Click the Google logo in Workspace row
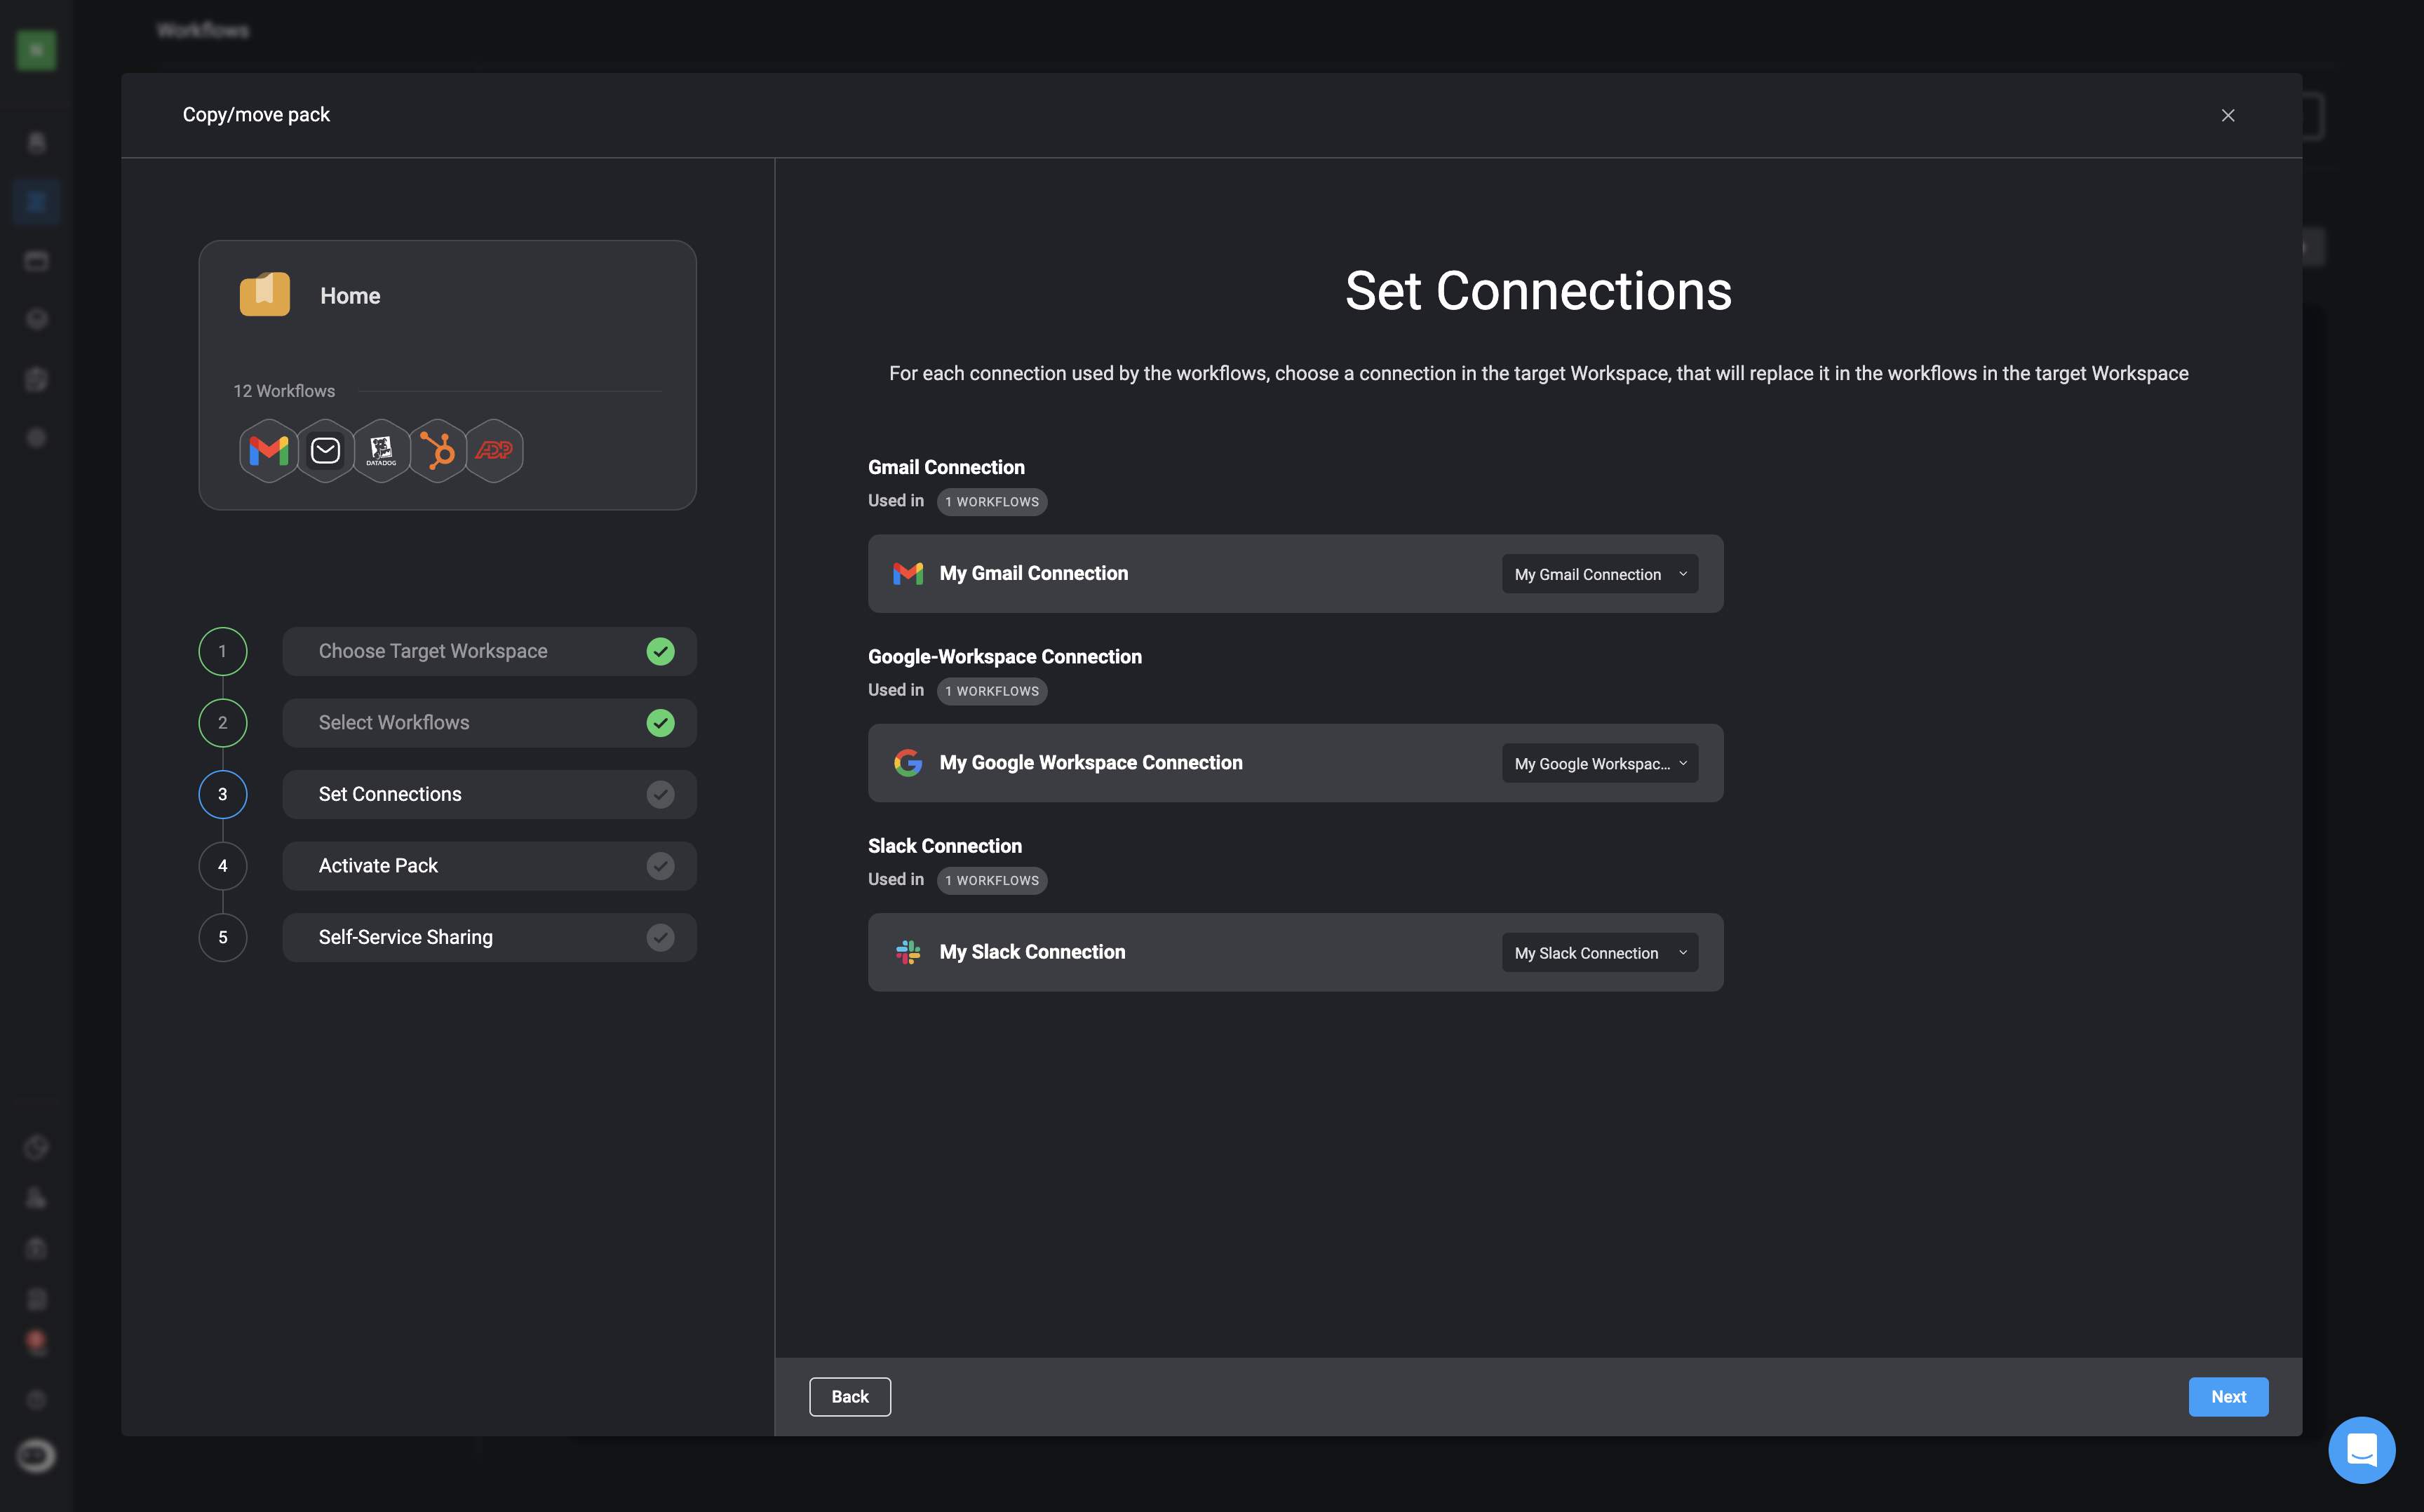 [x=907, y=763]
